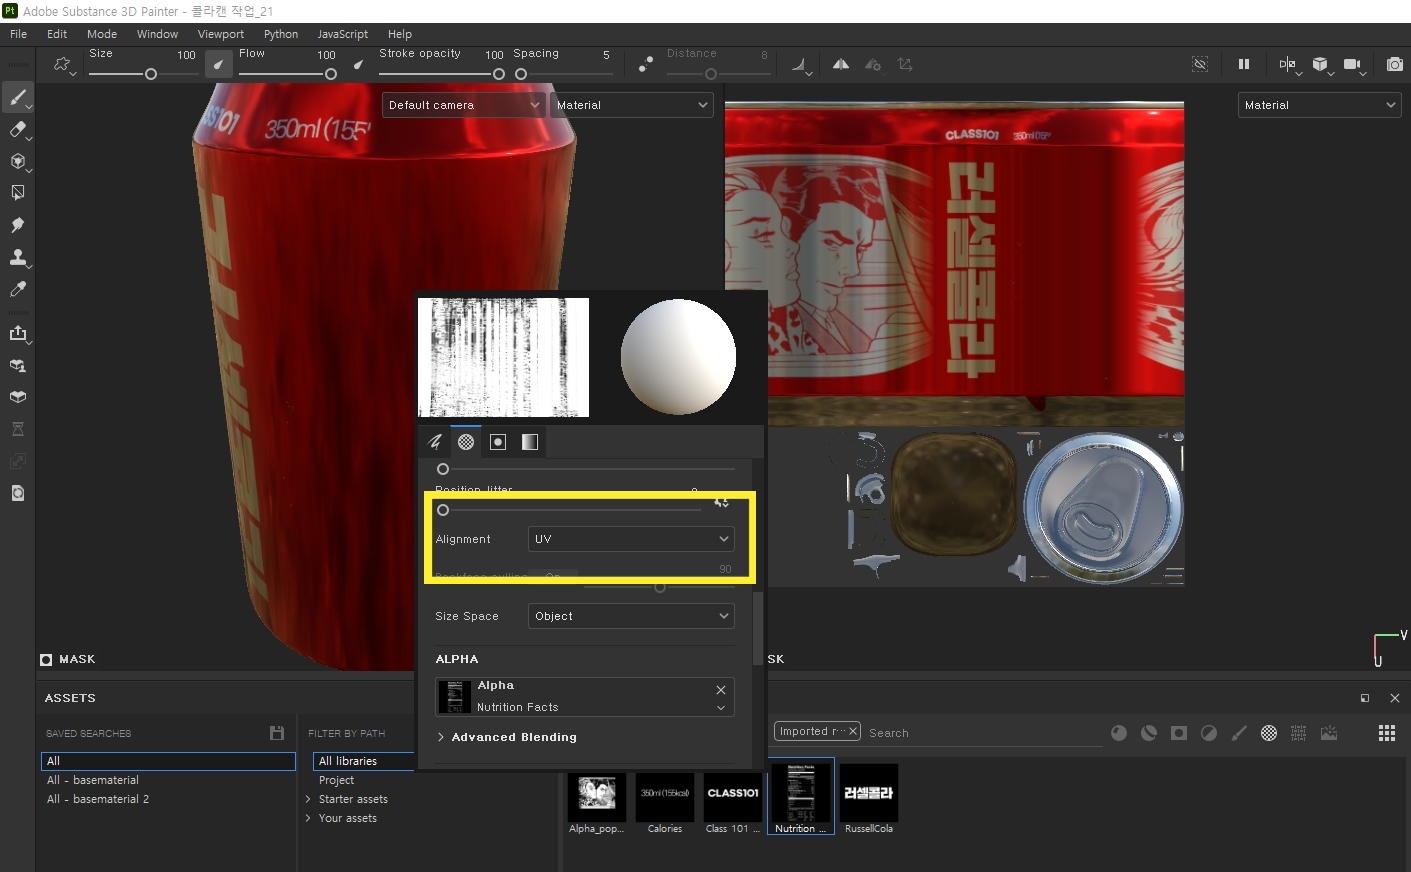Change assets grid view size

click(1387, 733)
